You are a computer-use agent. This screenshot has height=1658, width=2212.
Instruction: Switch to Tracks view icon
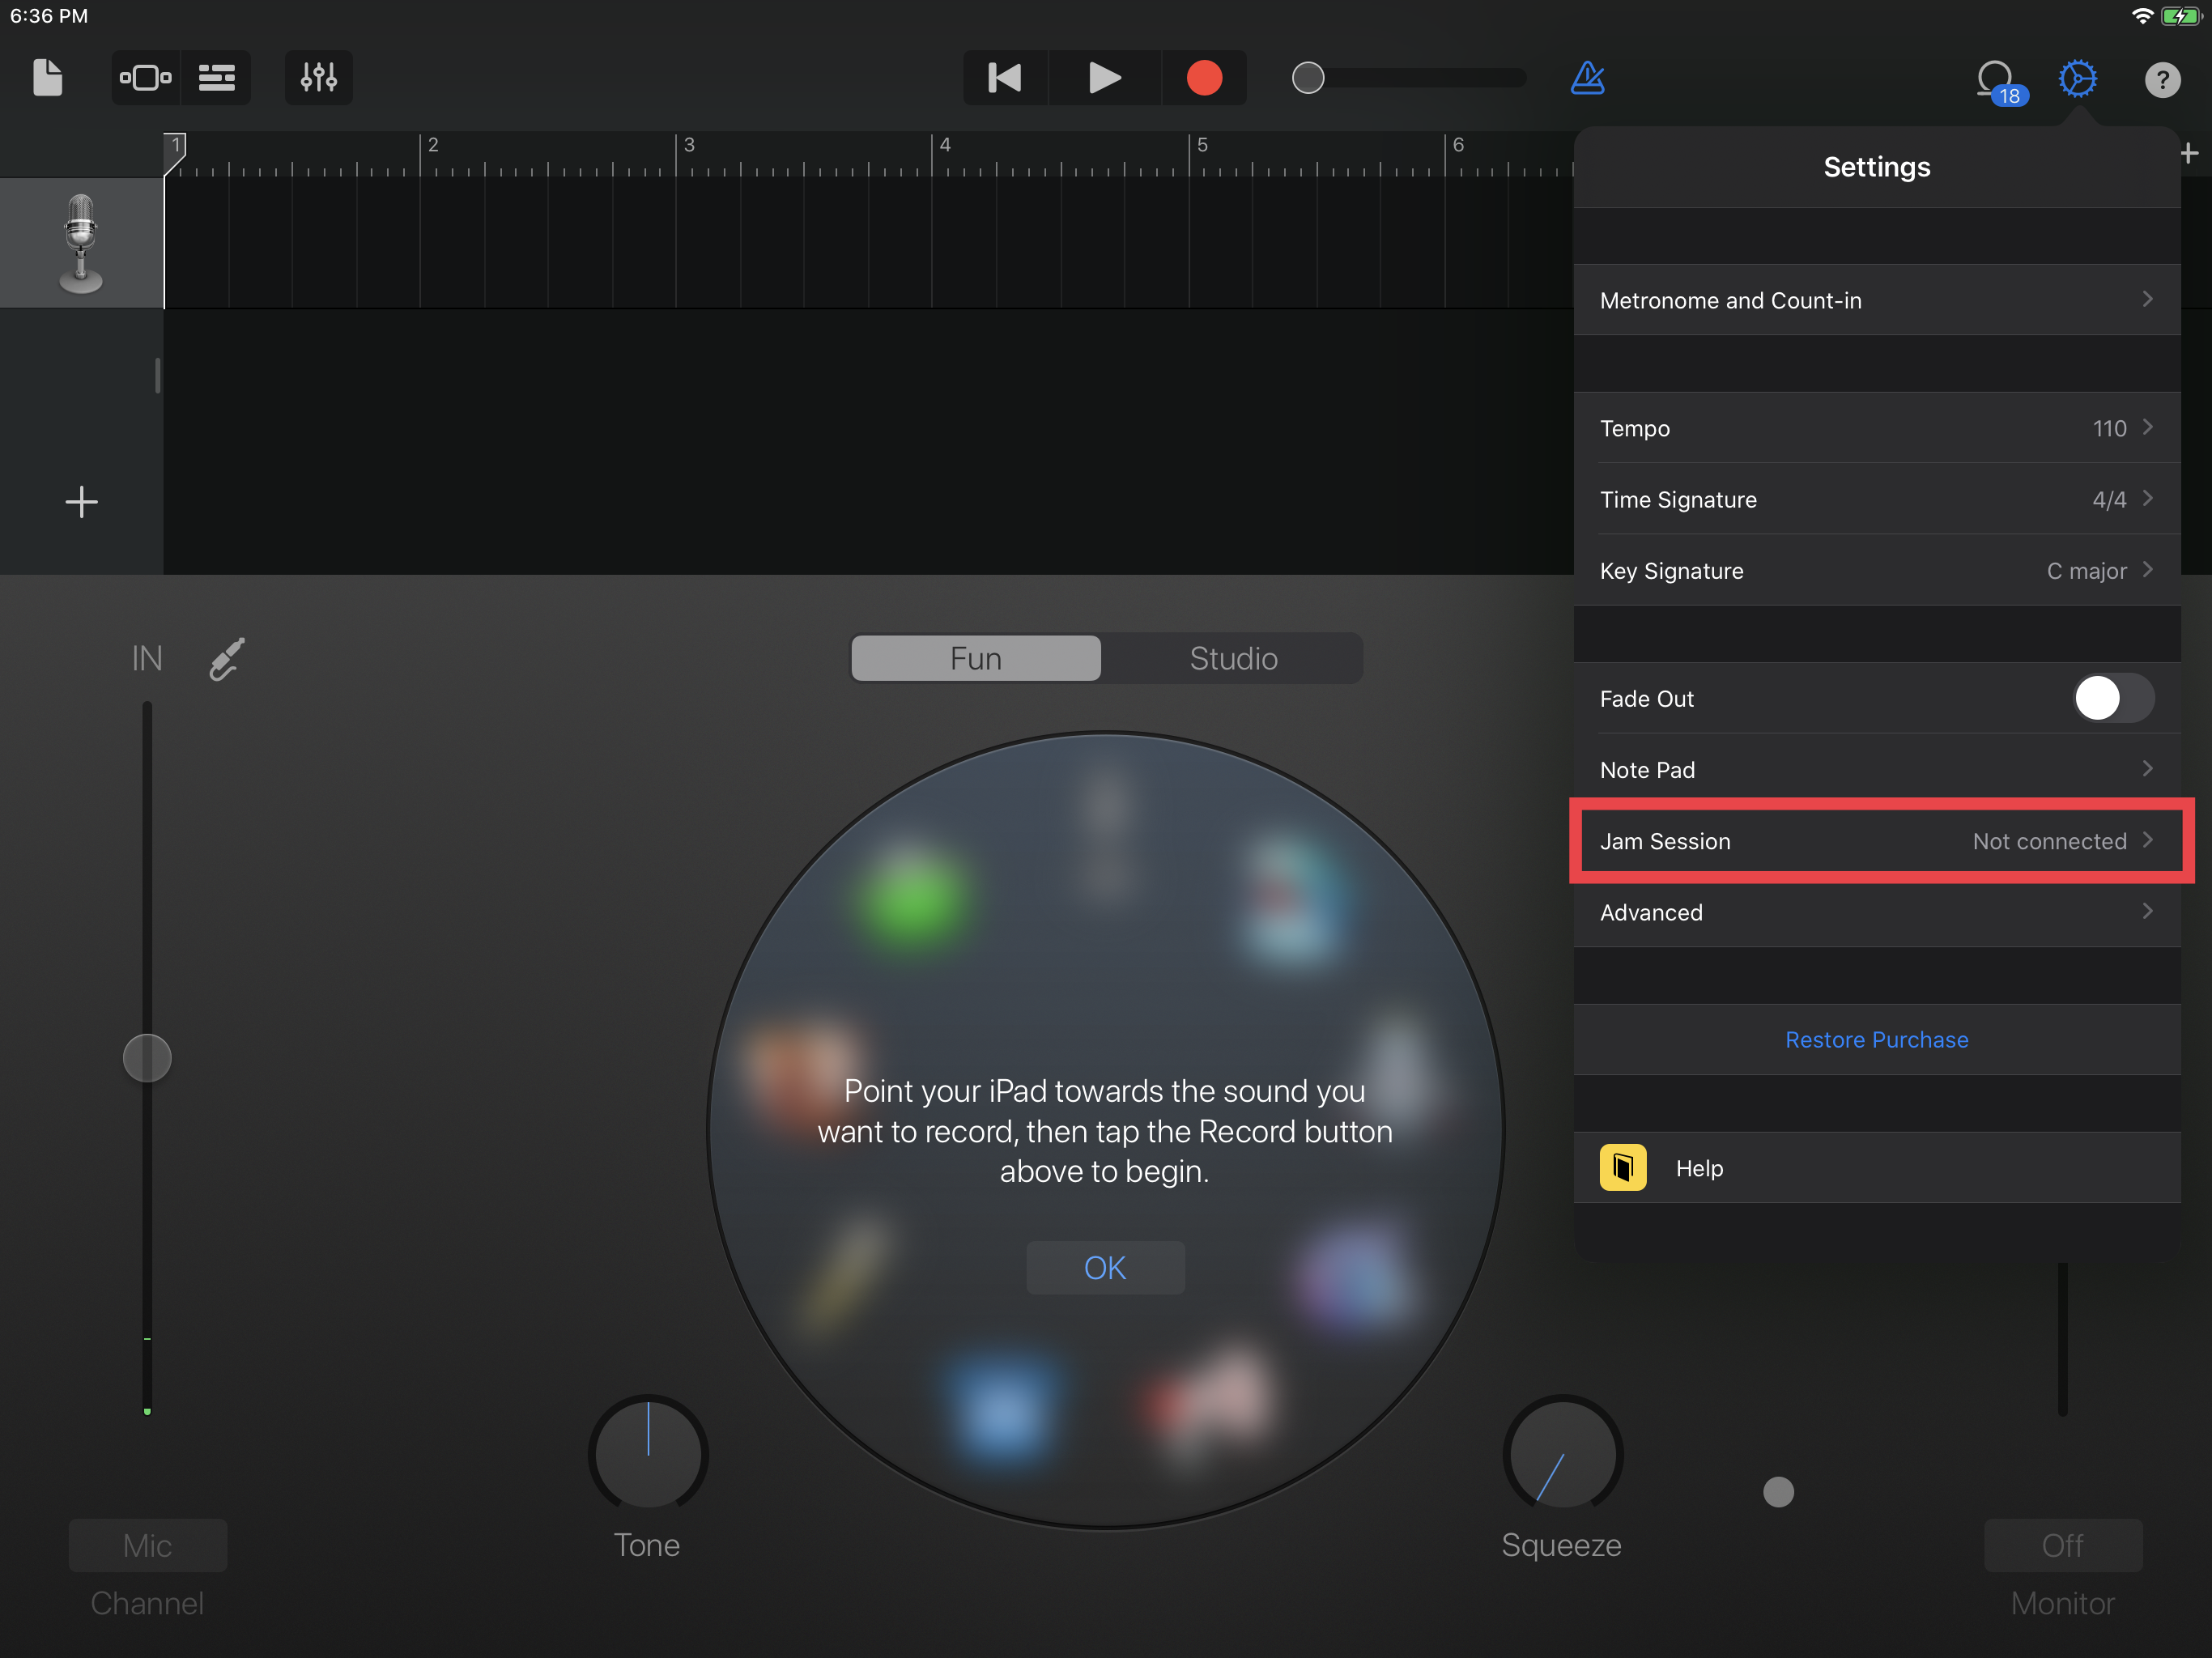217,77
